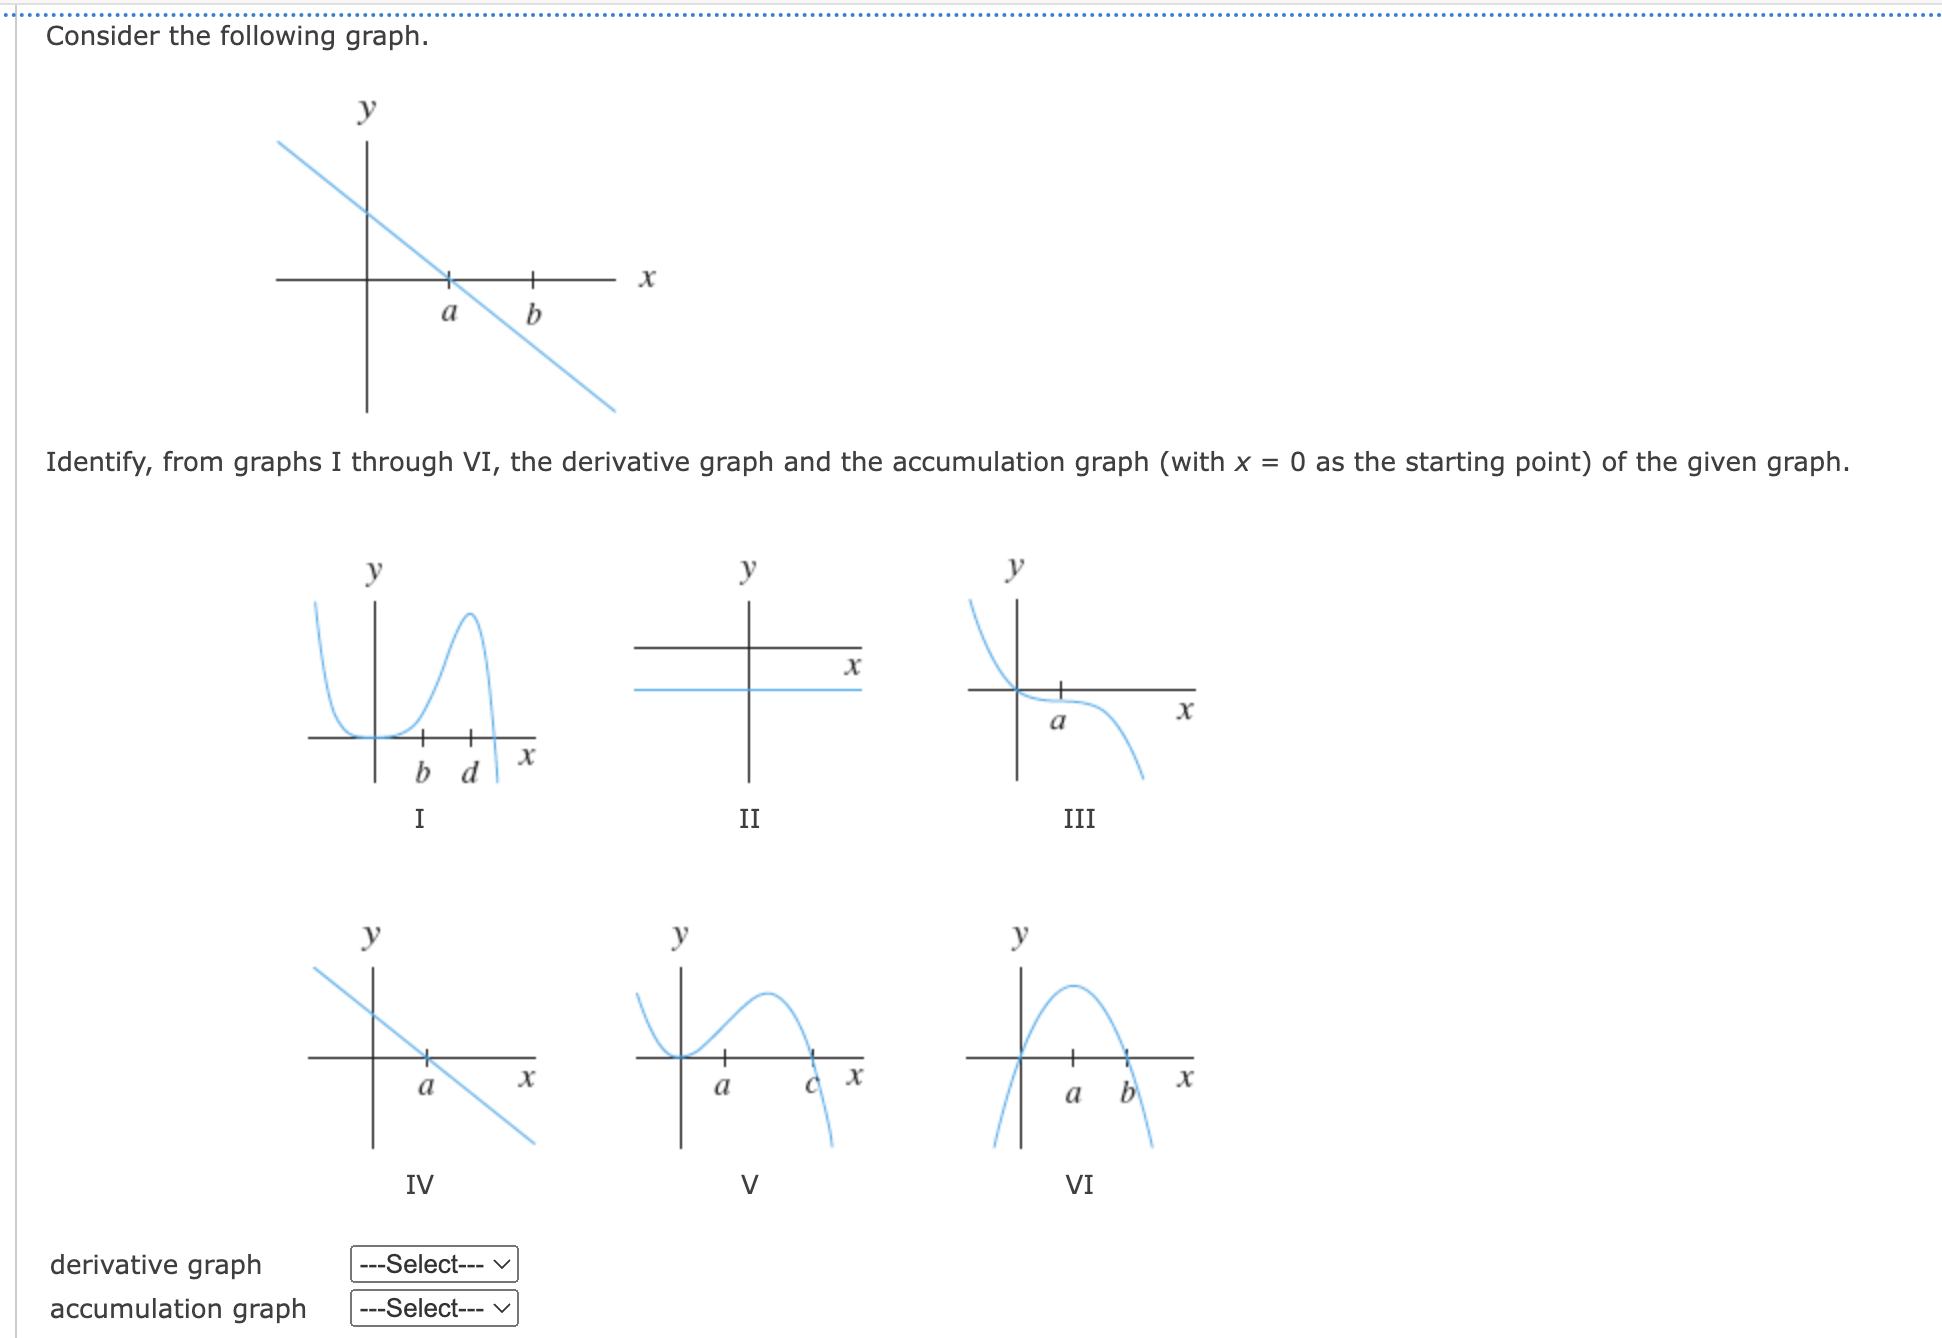1942x1338 pixels.
Task: Click the Roman numeral V caption
Action: 749,1185
